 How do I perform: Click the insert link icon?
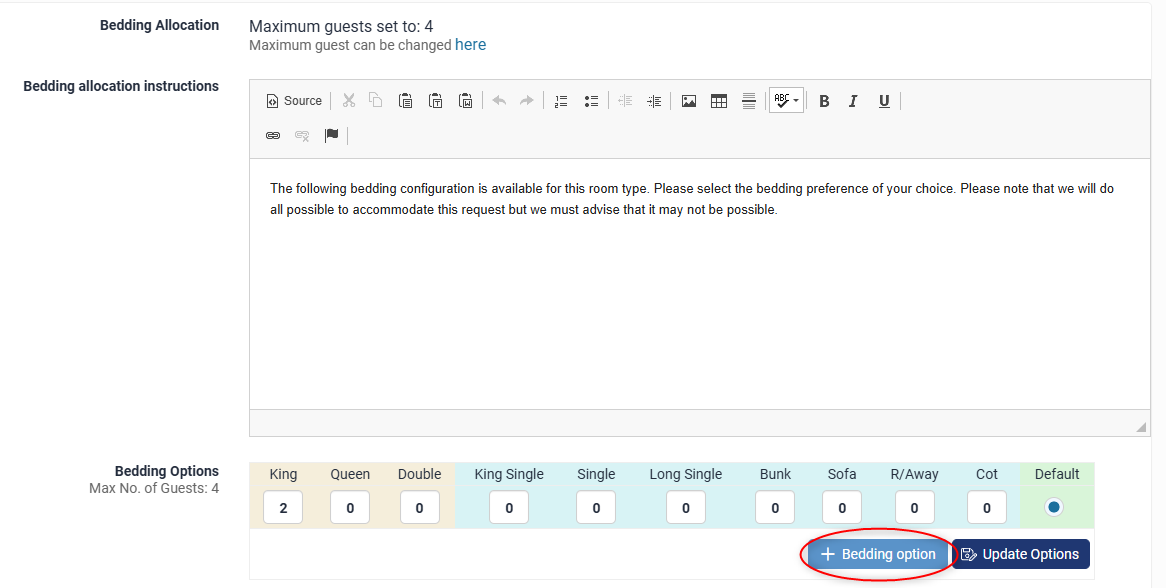click(273, 135)
